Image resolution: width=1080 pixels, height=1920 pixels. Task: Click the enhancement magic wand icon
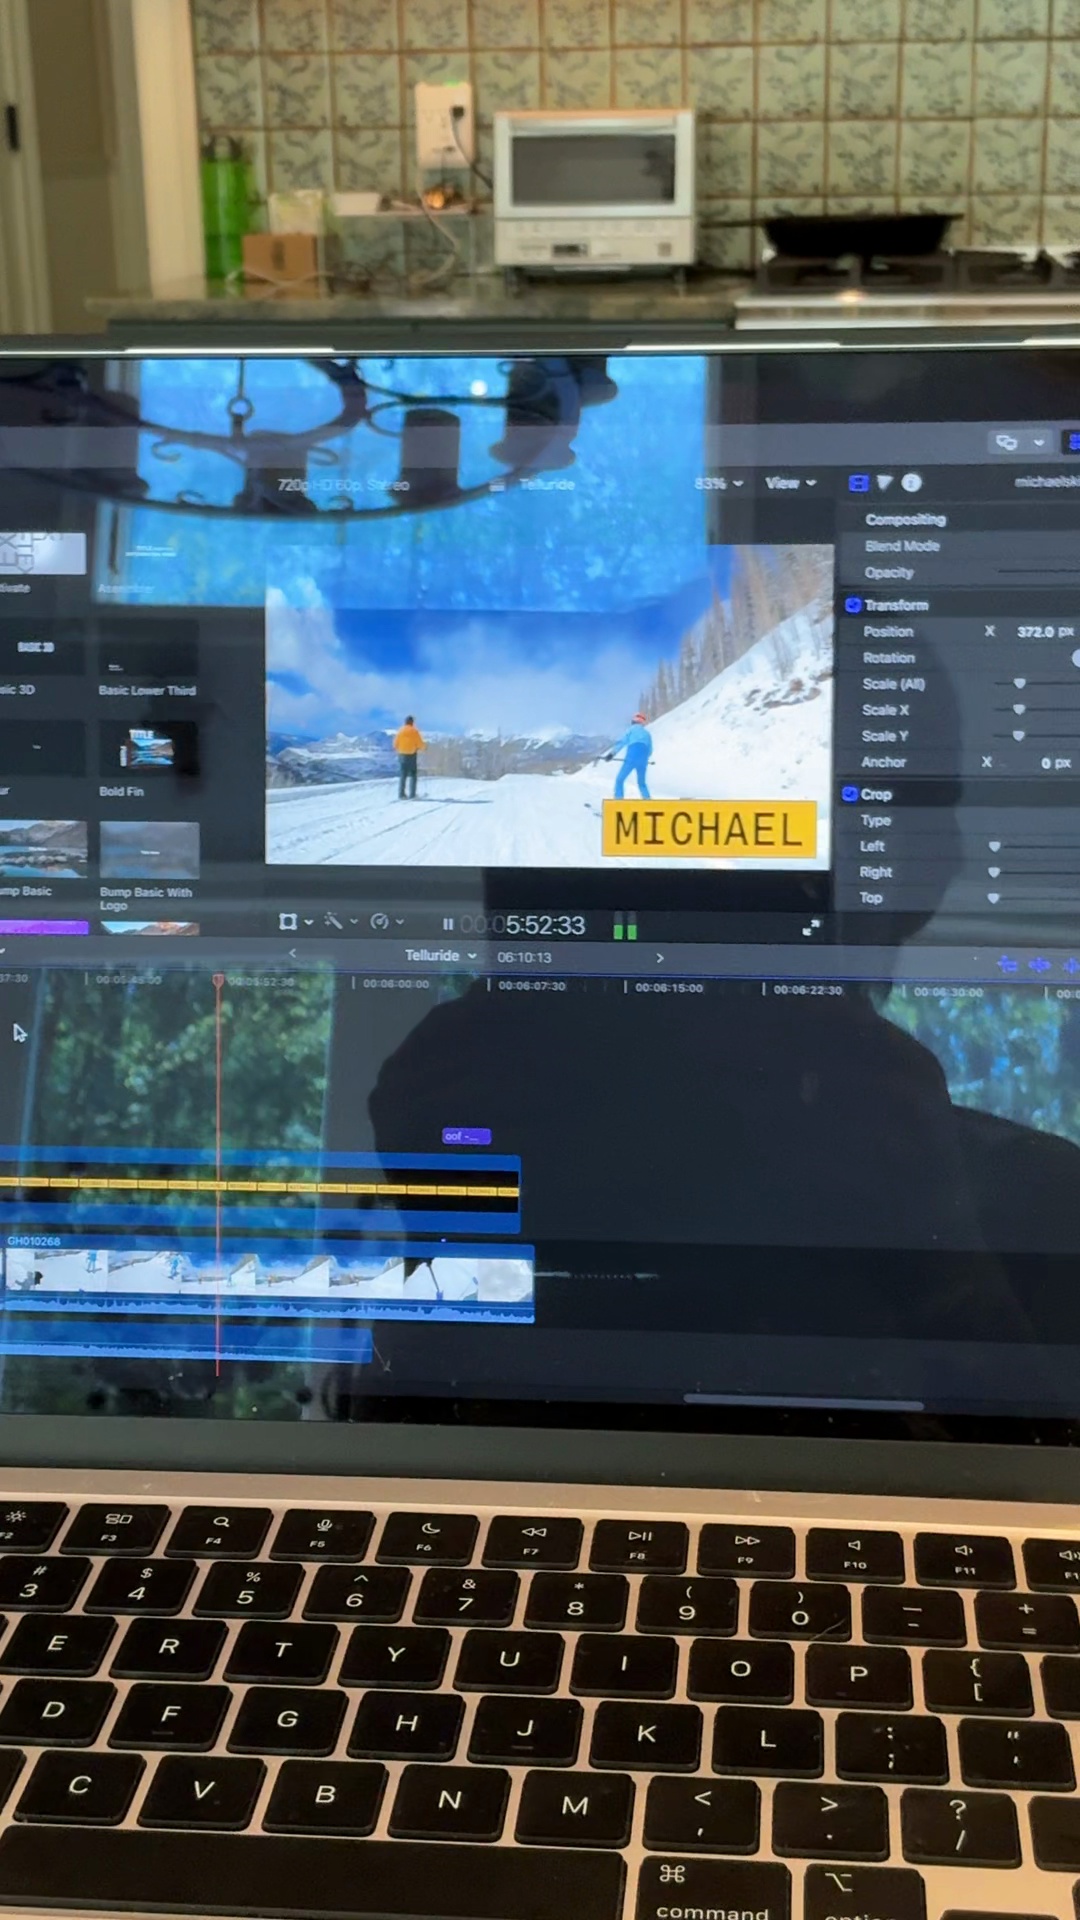(333, 921)
